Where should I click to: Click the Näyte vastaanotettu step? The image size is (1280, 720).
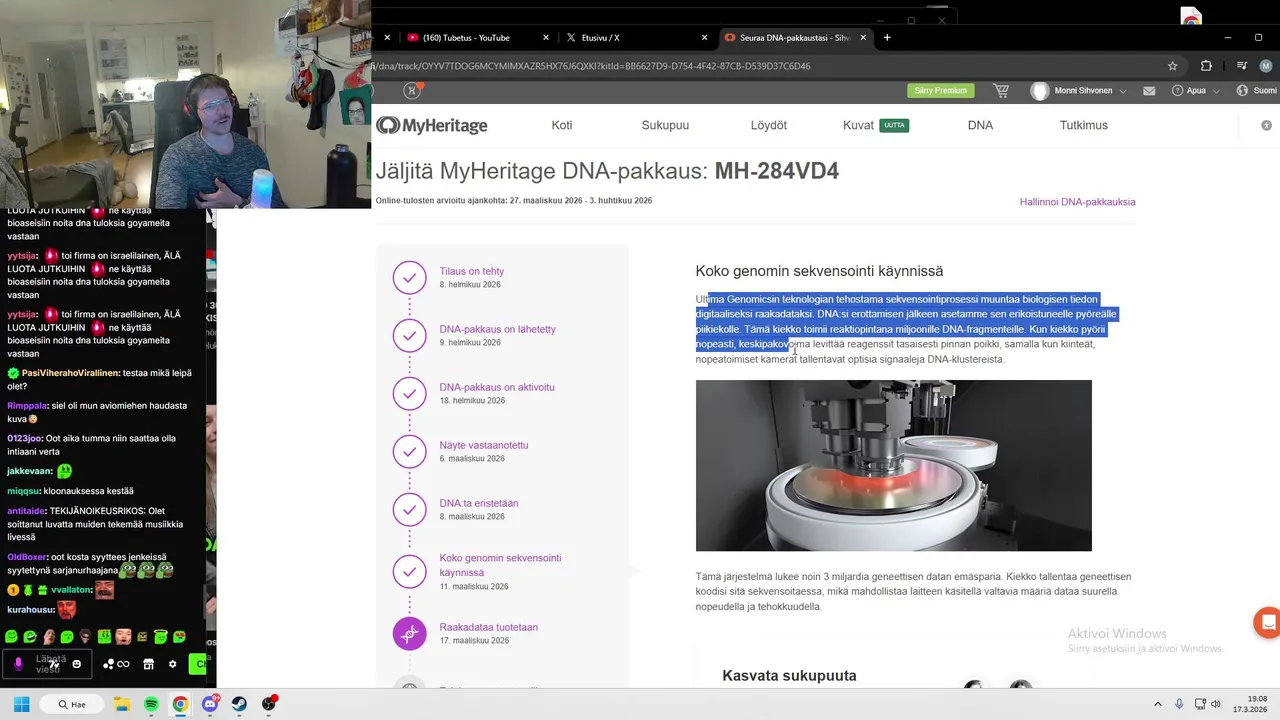click(x=484, y=445)
